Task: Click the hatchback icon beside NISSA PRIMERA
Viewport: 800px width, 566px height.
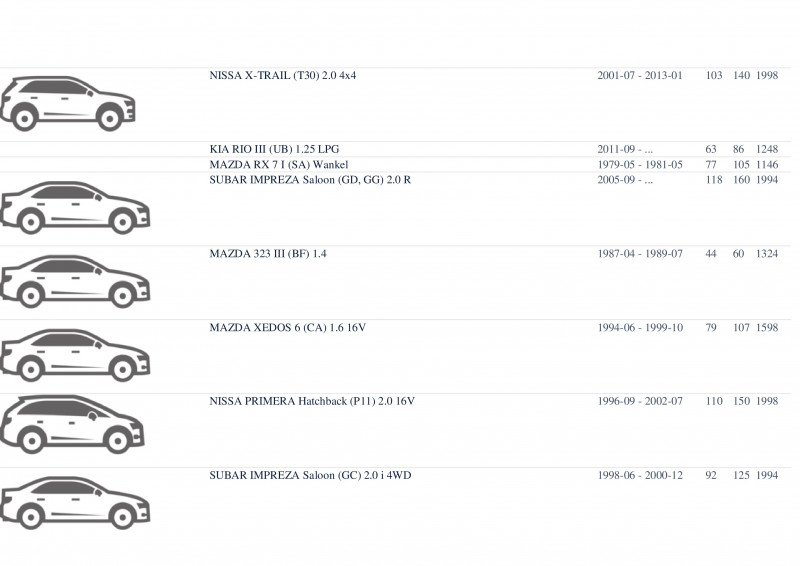Action: point(72,425)
